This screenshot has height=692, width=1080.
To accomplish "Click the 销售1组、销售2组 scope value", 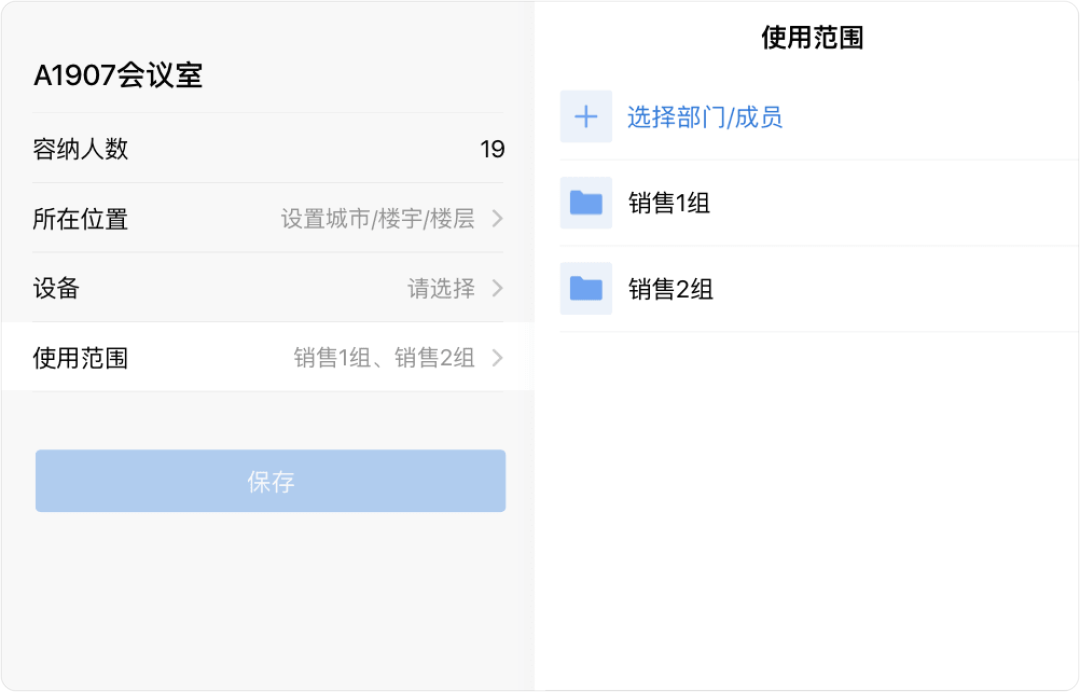I will coord(384,358).
